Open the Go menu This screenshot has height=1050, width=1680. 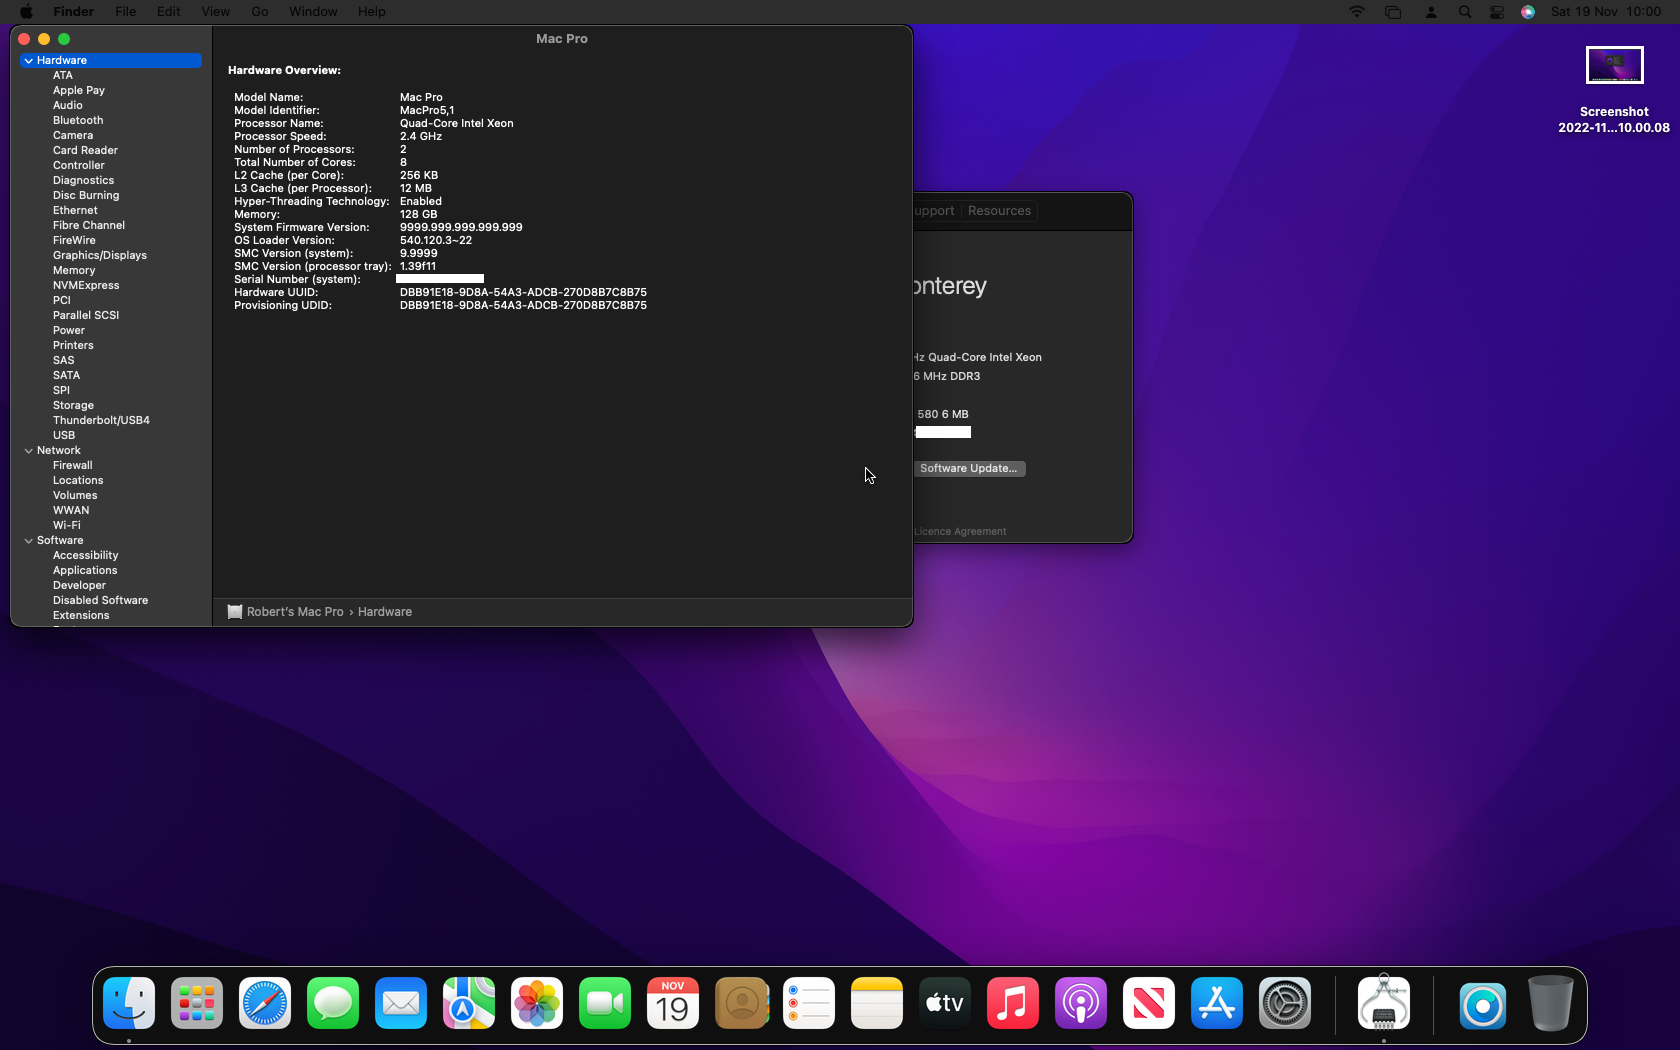click(x=260, y=12)
